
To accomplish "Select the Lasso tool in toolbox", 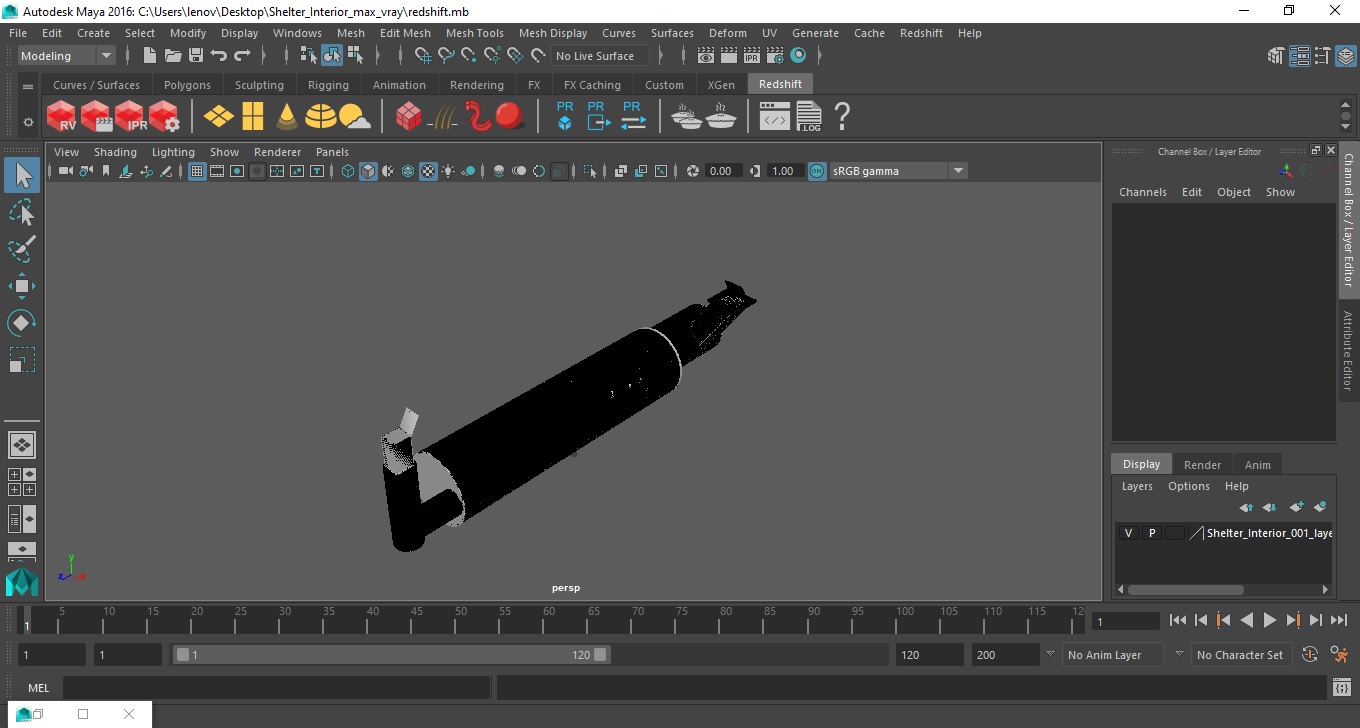I will pyautogui.click(x=22, y=212).
